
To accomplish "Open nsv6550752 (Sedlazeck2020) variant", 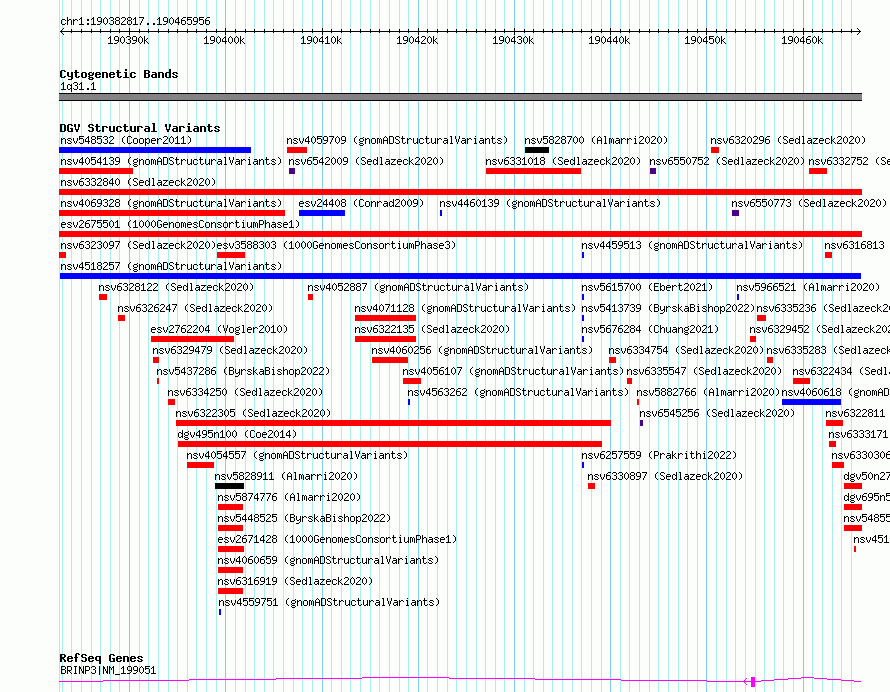I will click(x=727, y=161).
